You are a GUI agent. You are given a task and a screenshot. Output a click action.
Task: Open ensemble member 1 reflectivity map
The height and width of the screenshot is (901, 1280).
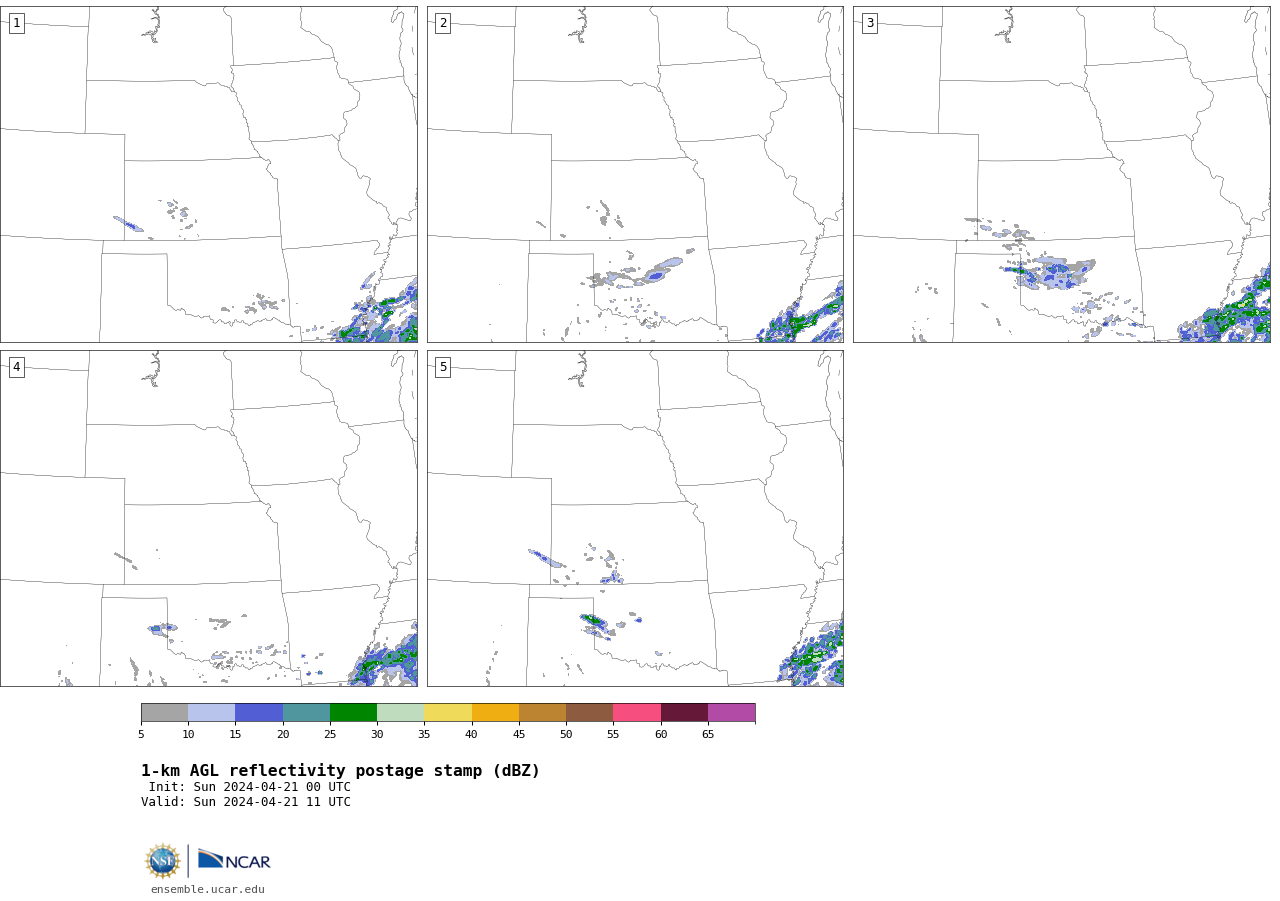[x=208, y=174]
